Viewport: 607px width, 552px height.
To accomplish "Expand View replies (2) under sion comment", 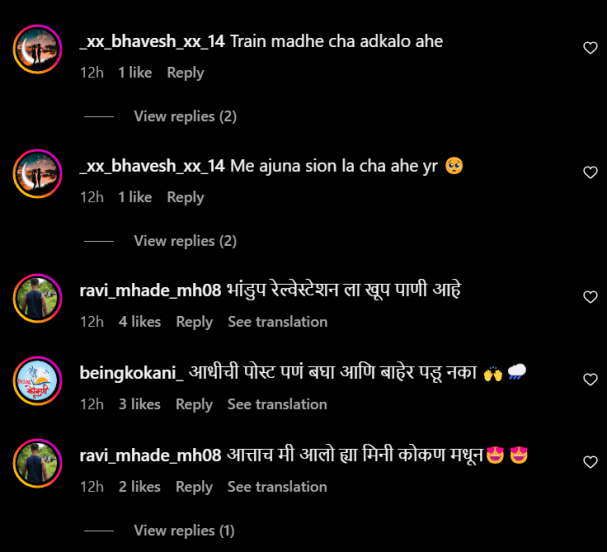I will point(185,241).
